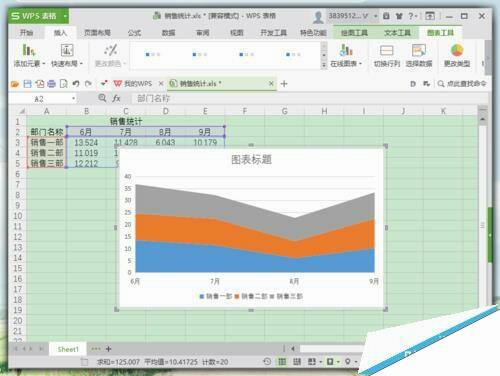This screenshot has width=500, height=376.
Task: Open the 图表工具 Chart Tools tab
Action: coord(440,33)
